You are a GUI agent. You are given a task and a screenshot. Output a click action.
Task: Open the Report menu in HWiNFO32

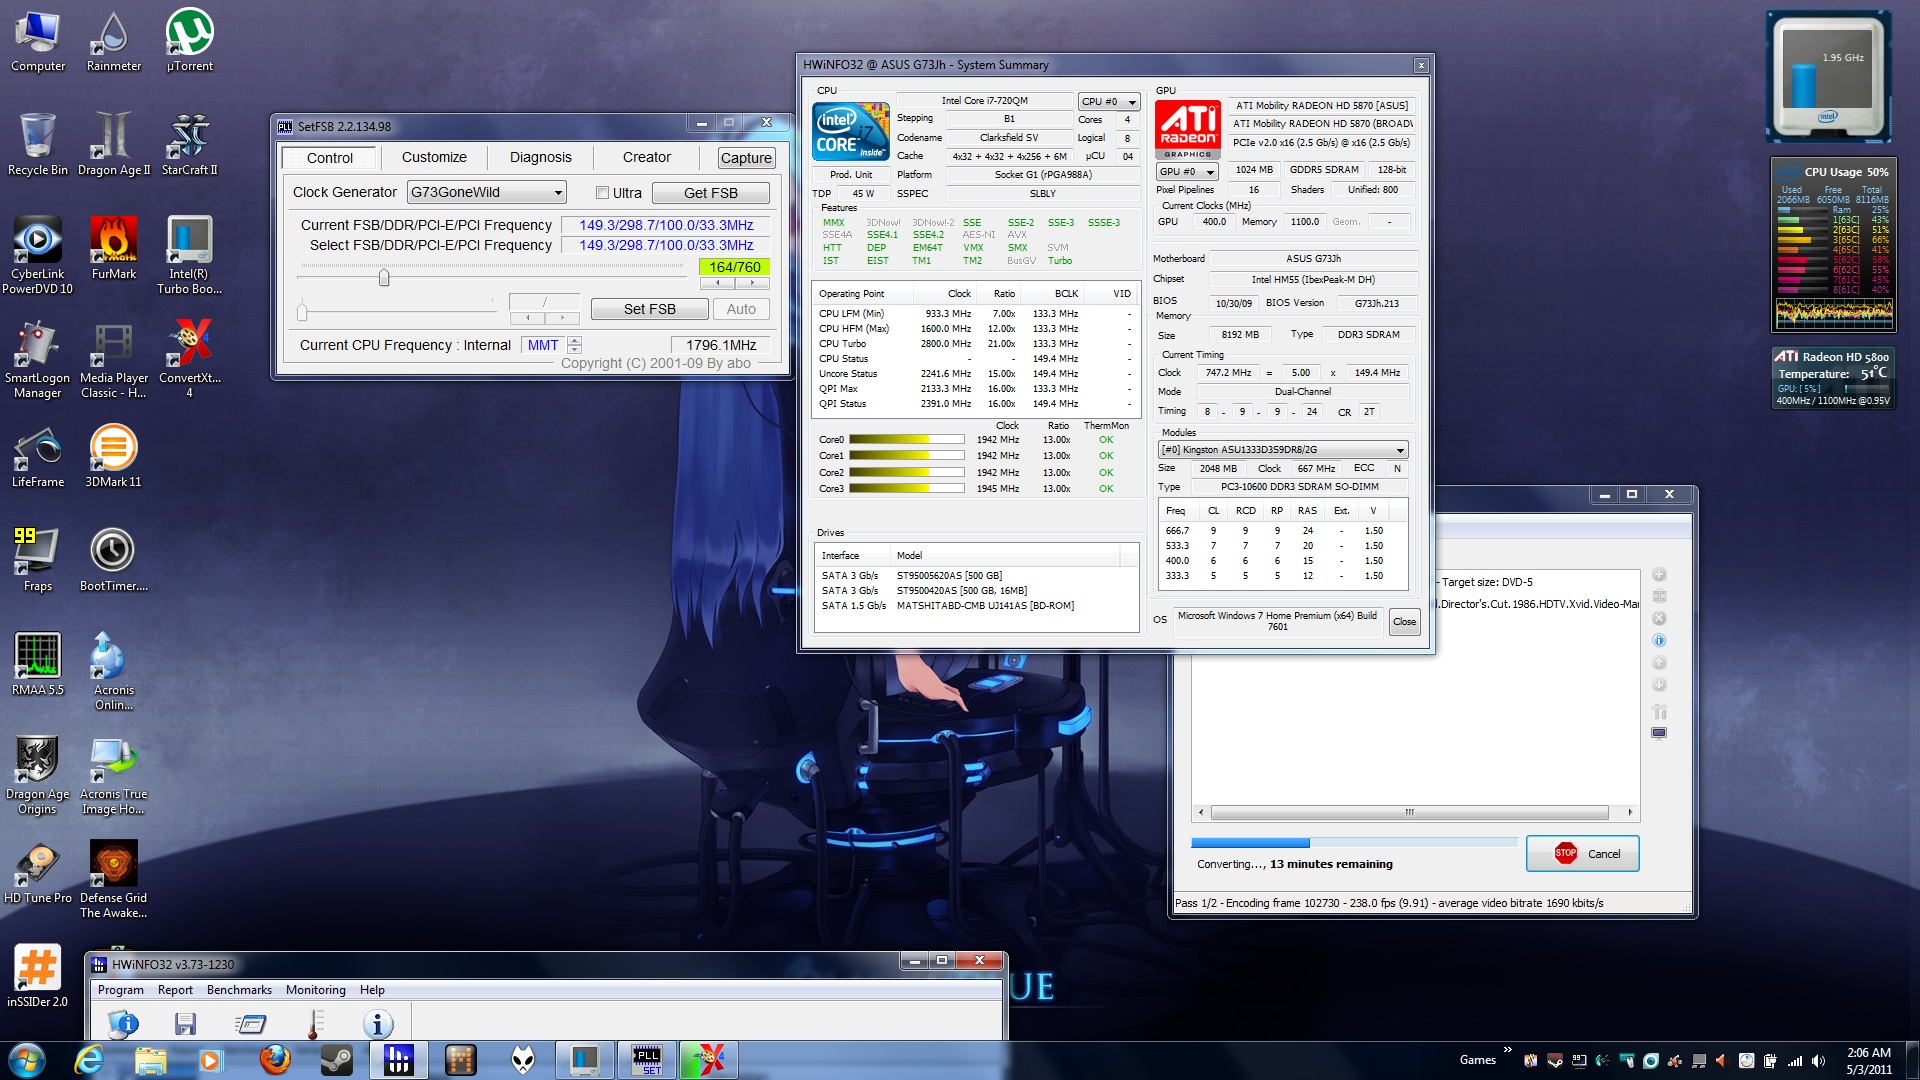click(175, 990)
